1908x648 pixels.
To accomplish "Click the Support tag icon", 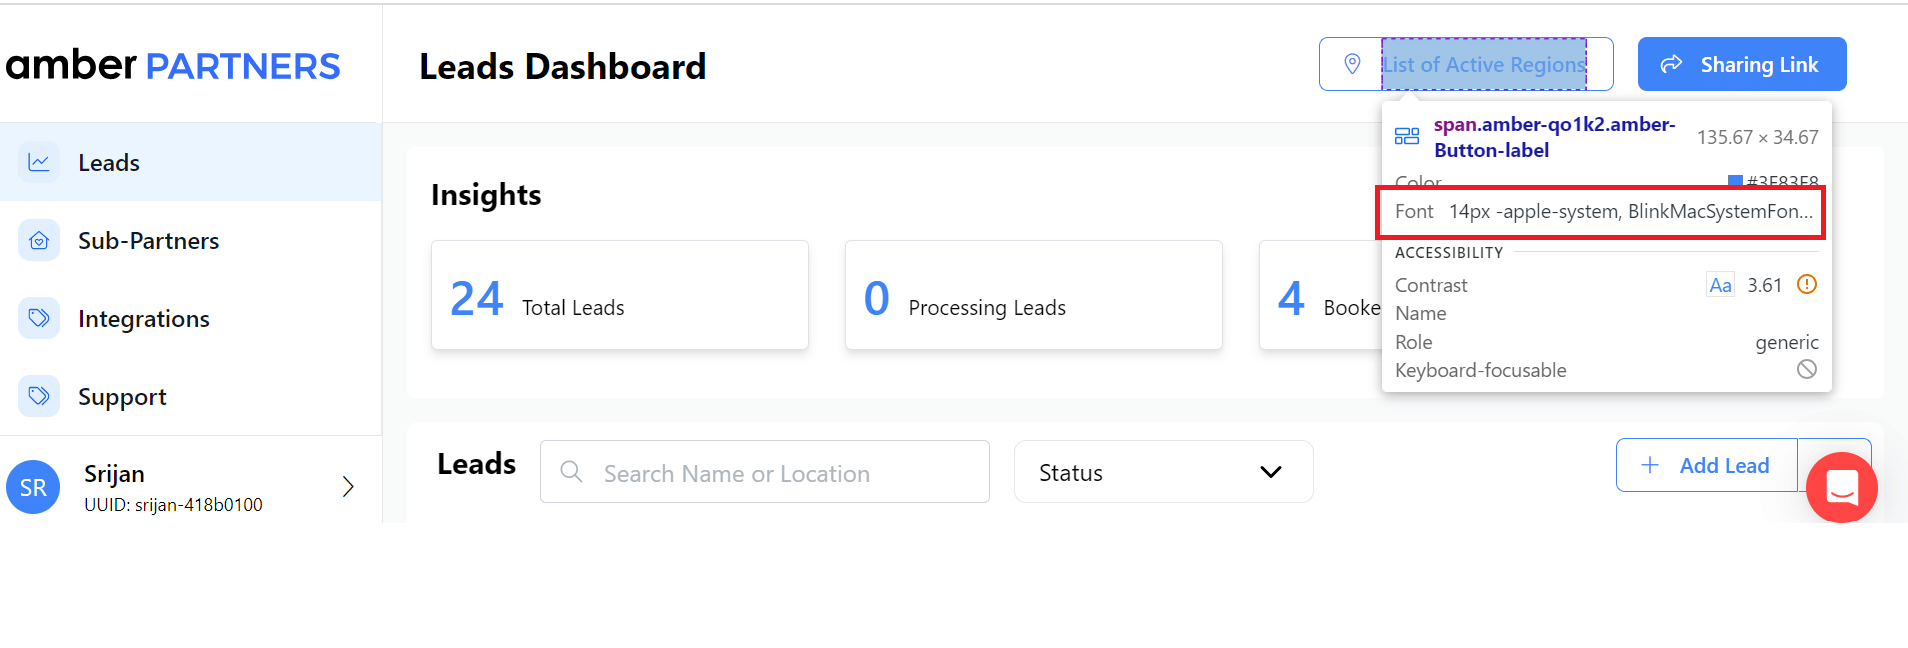I will [39, 396].
